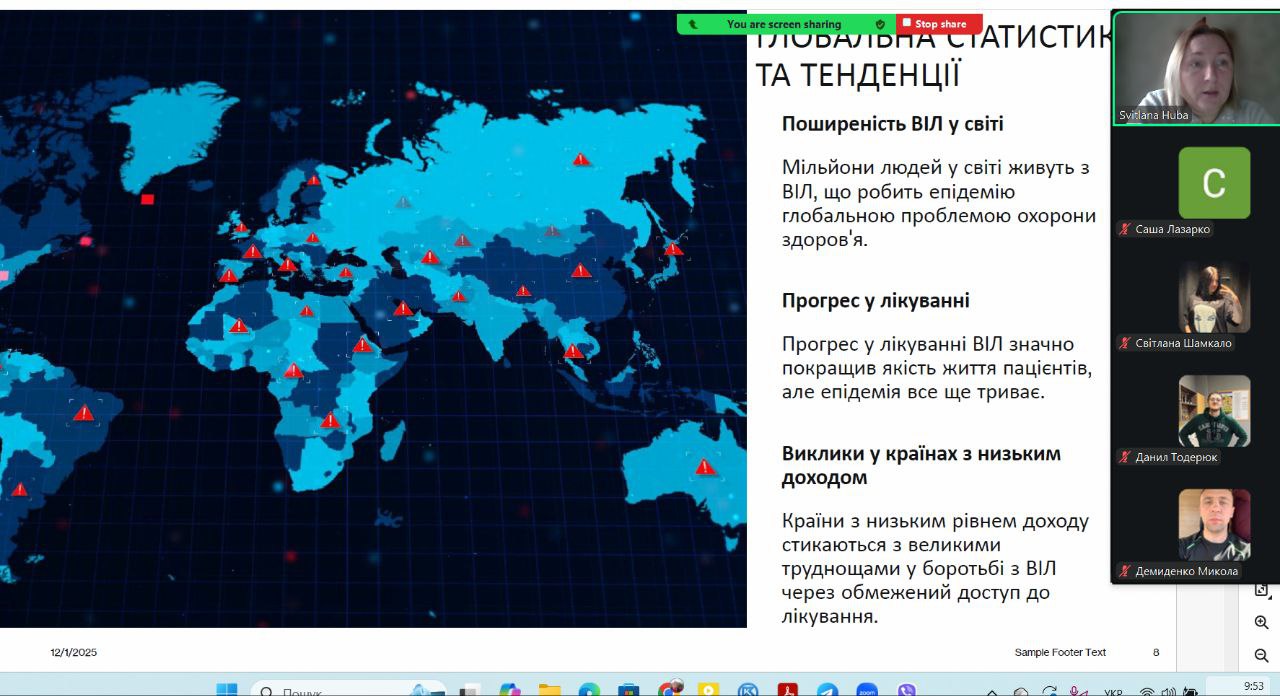
Task: Switch the UKR keyboard language indicator
Action: coord(1114,691)
